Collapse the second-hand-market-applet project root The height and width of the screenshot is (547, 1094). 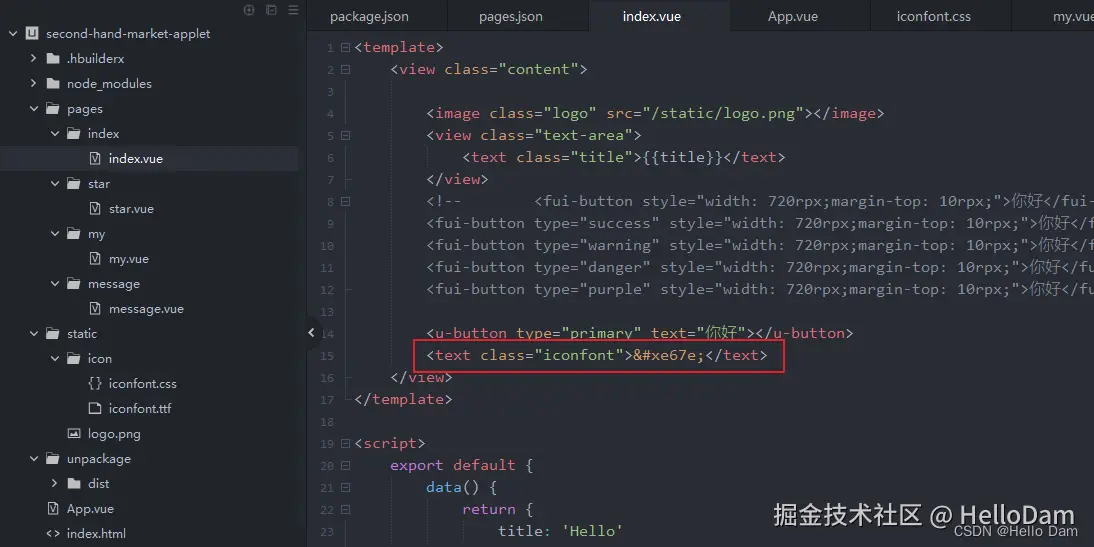click(x=13, y=33)
